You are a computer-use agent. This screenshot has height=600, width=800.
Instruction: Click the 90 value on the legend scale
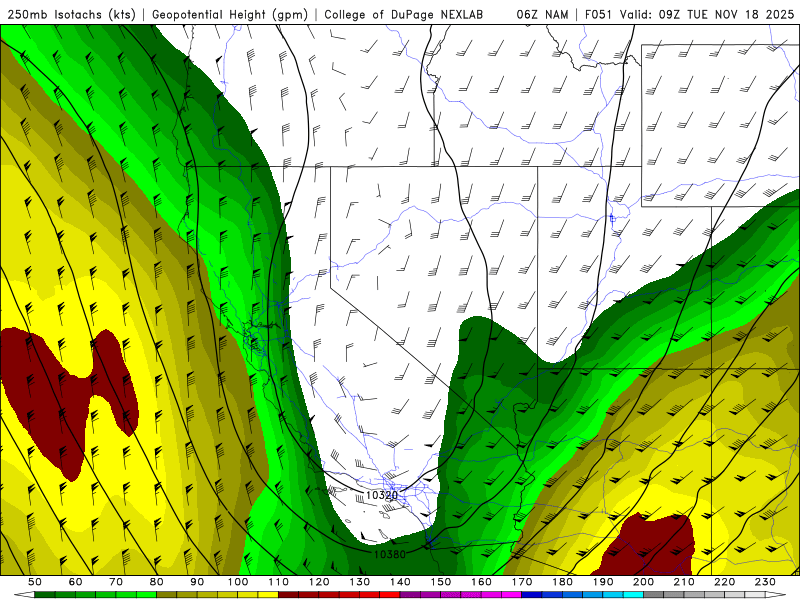197,582
